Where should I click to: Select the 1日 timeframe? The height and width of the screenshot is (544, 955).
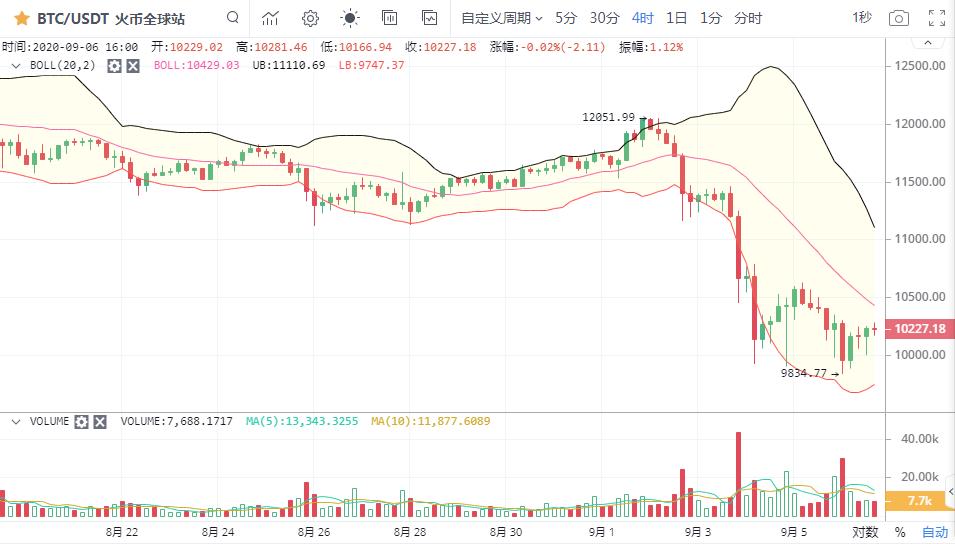(x=677, y=18)
